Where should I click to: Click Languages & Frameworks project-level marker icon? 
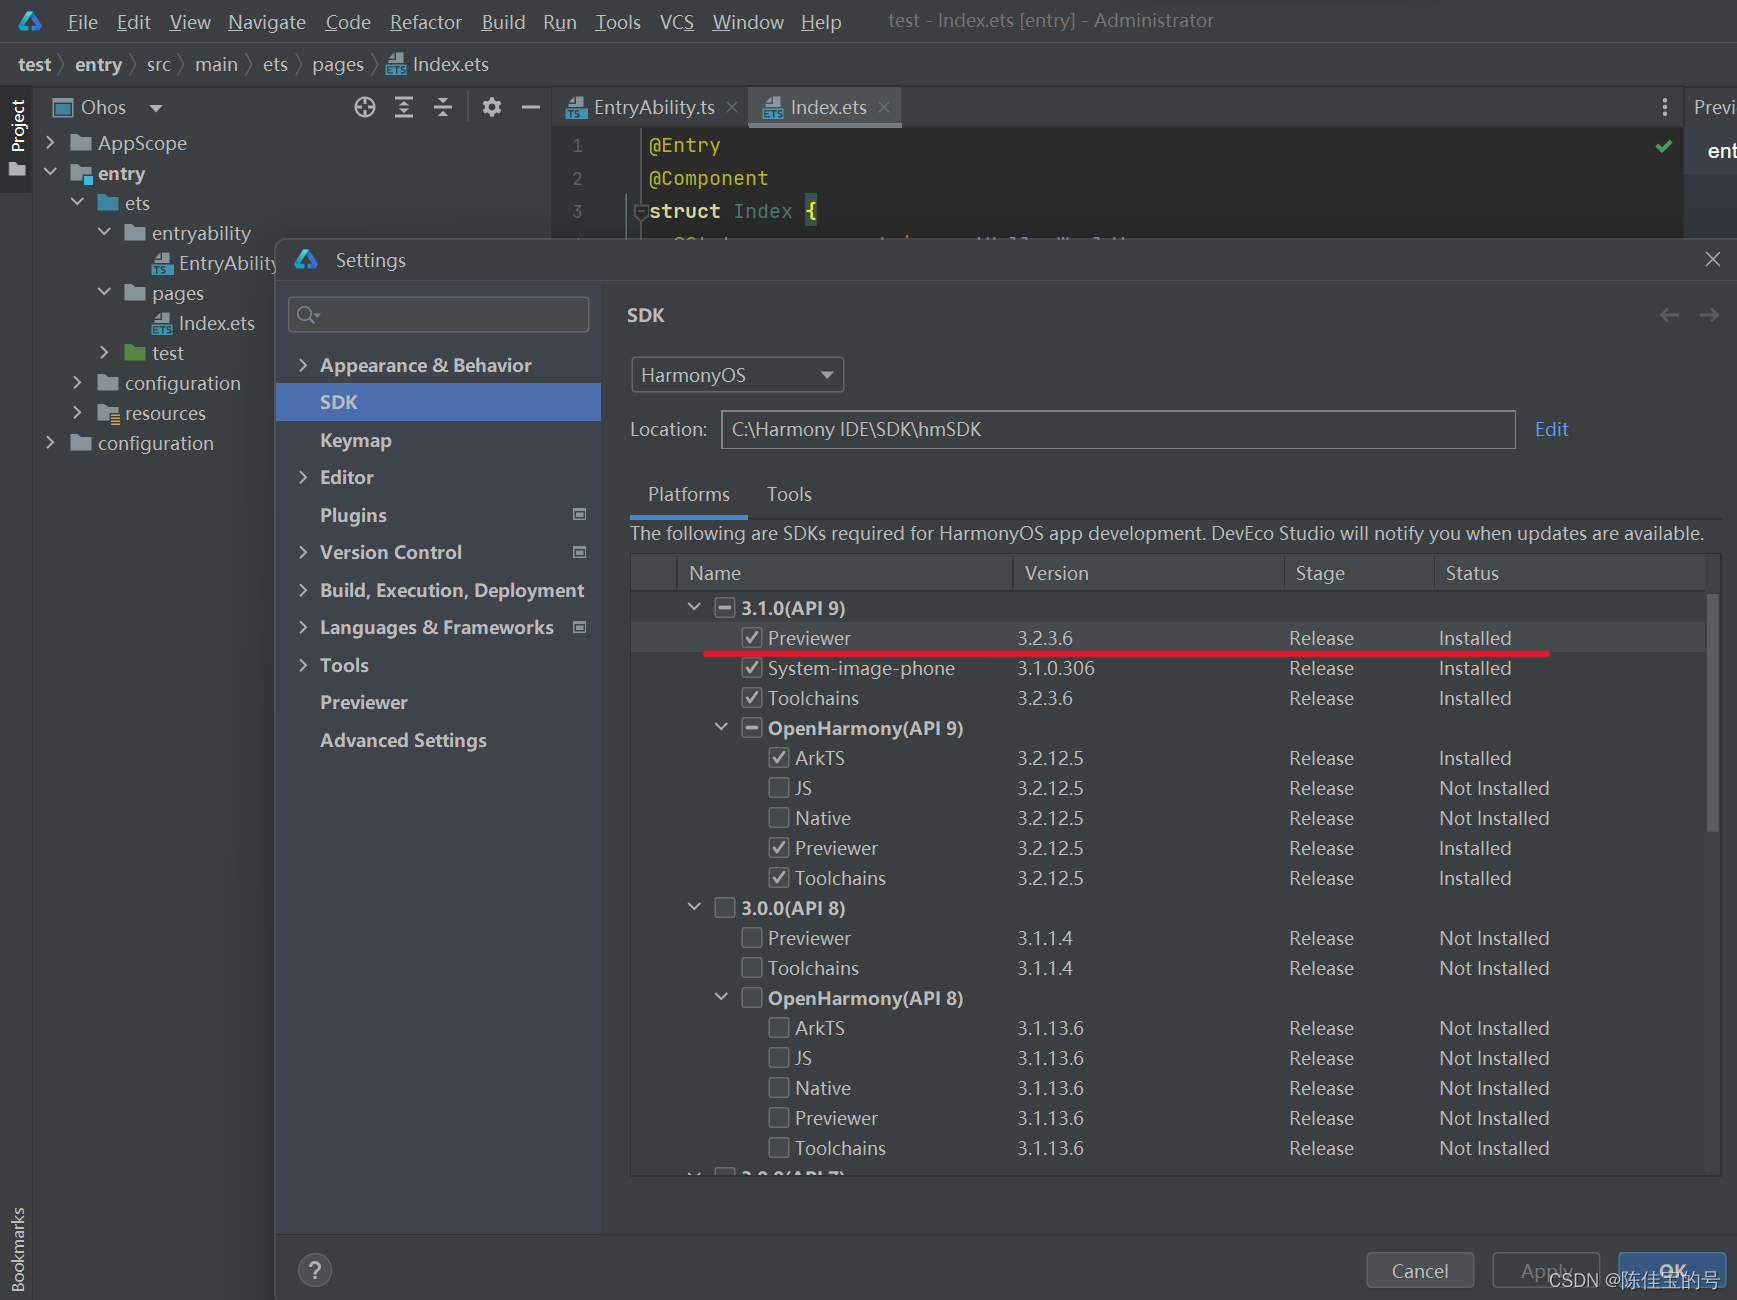point(579,627)
